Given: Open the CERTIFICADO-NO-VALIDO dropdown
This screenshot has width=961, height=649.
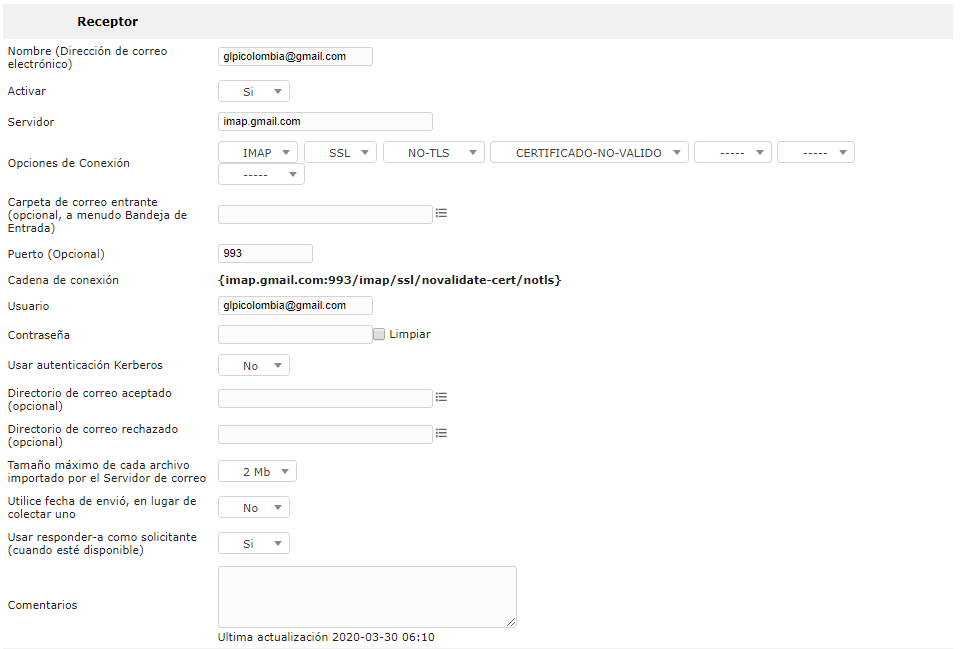Looking at the screenshot, I should 590,153.
